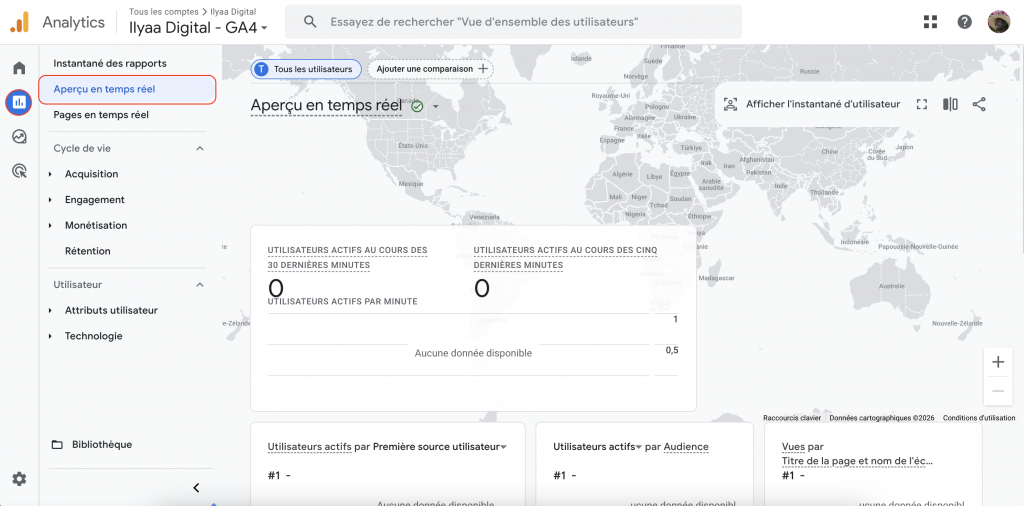Click the Analytics product name
Screen dimensions: 1024x506
click(x=74, y=22)
